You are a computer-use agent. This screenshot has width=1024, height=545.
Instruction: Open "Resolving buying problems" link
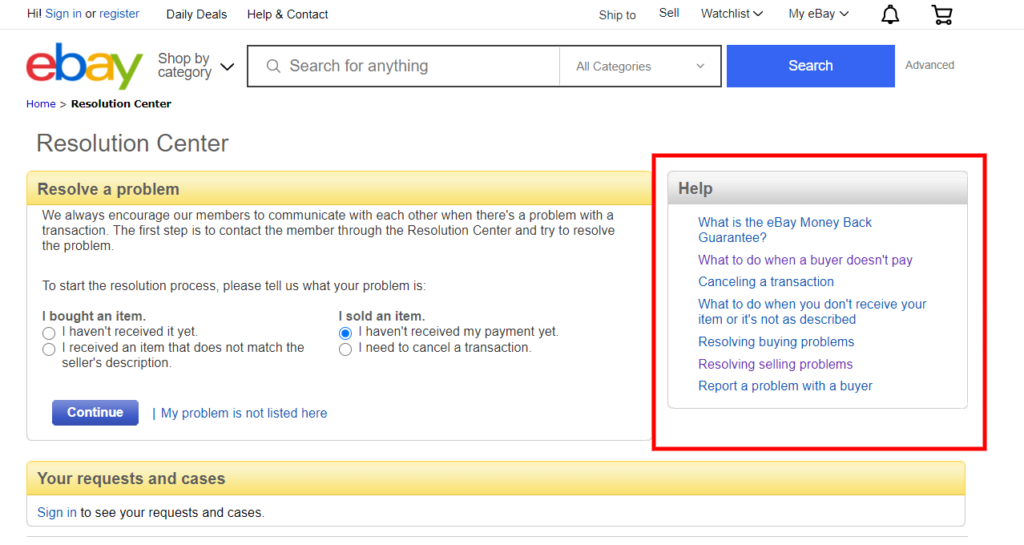[x=776, y=342]
